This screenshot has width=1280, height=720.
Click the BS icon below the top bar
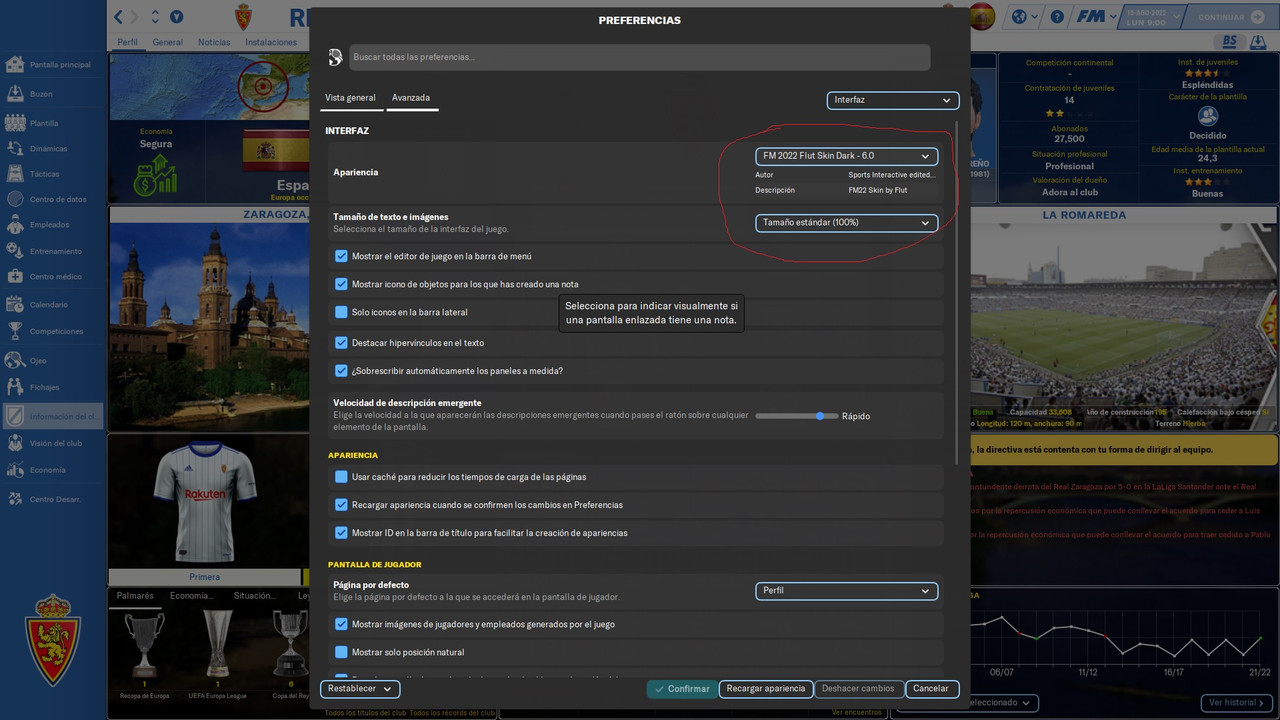click(1230, 41)
